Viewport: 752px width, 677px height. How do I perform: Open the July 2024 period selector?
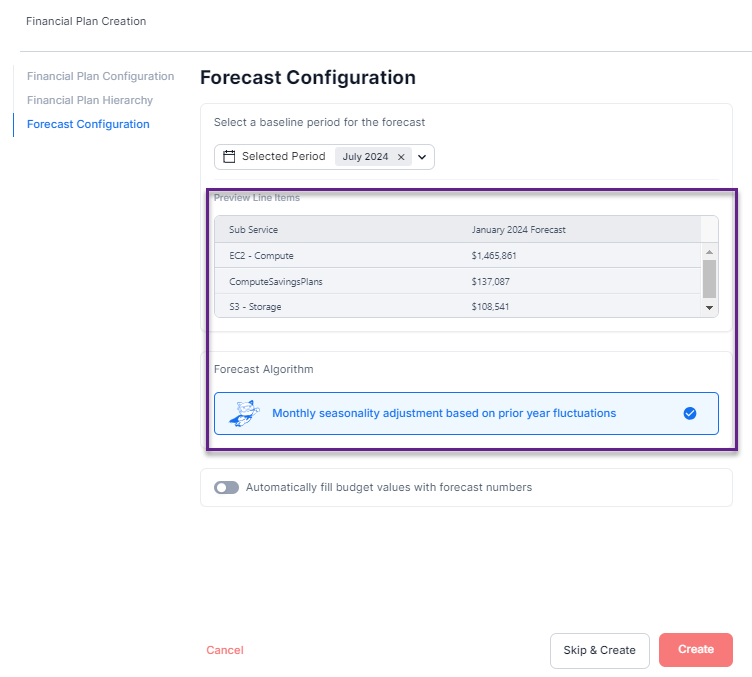pyautogui.click(x=365, y=157)
